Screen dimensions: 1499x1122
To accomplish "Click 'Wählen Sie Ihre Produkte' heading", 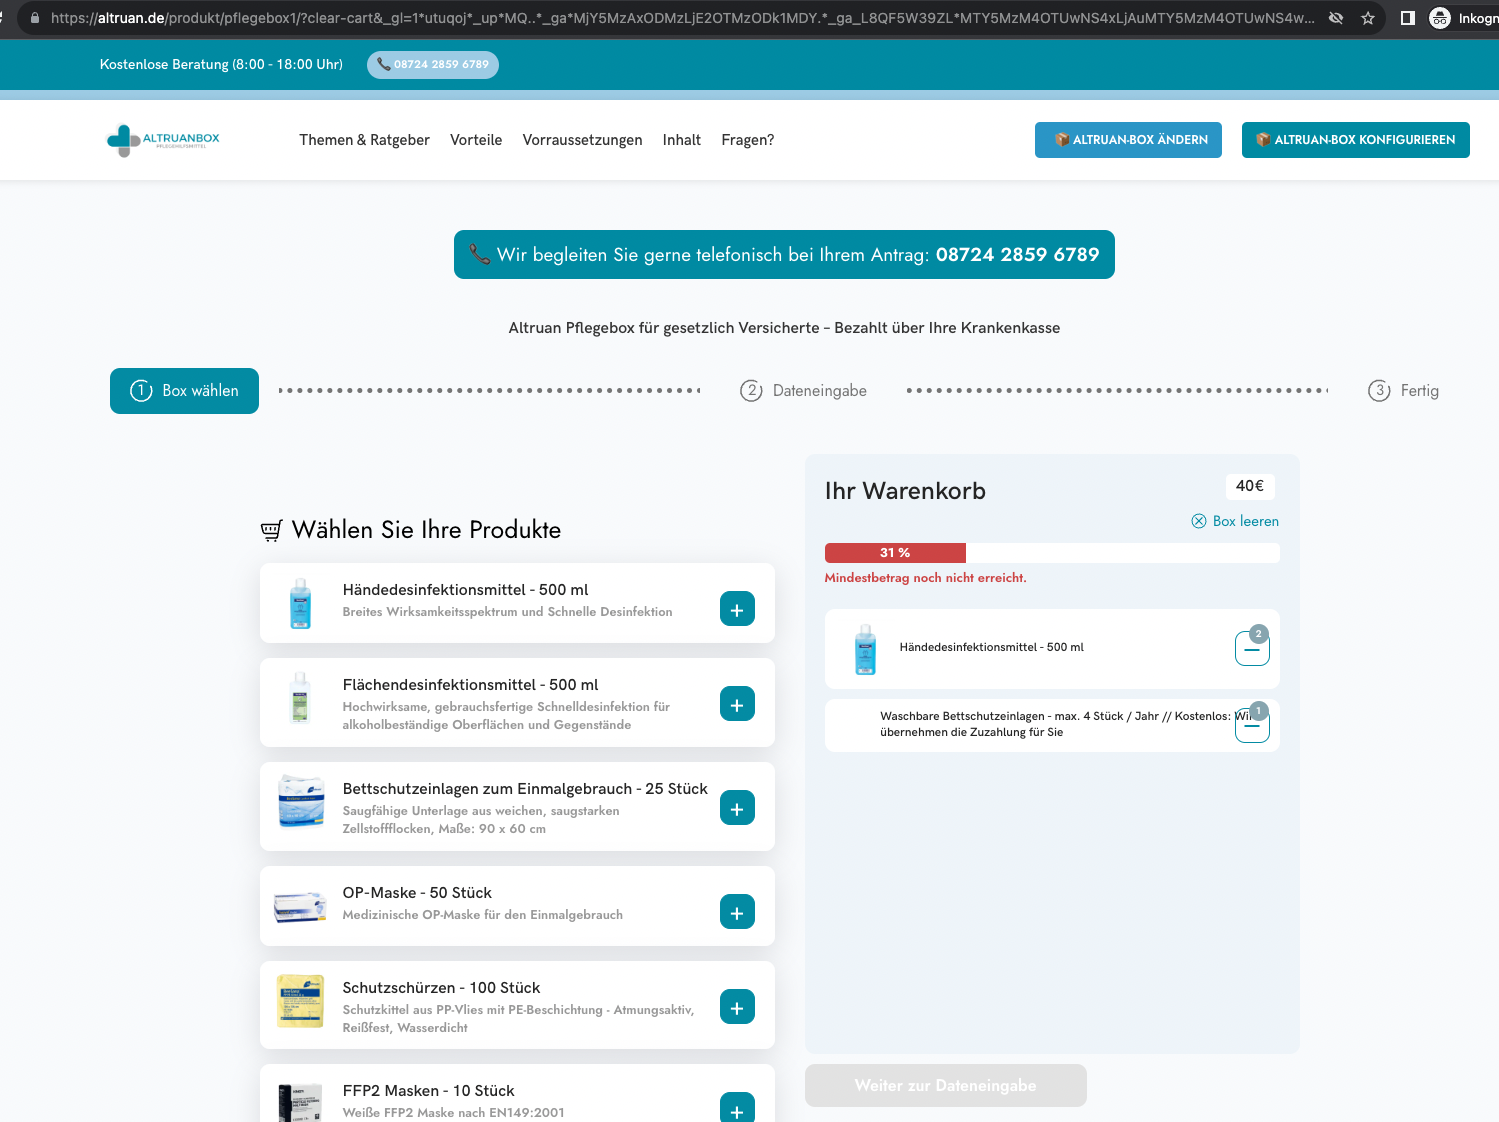I will pos(426,530).
